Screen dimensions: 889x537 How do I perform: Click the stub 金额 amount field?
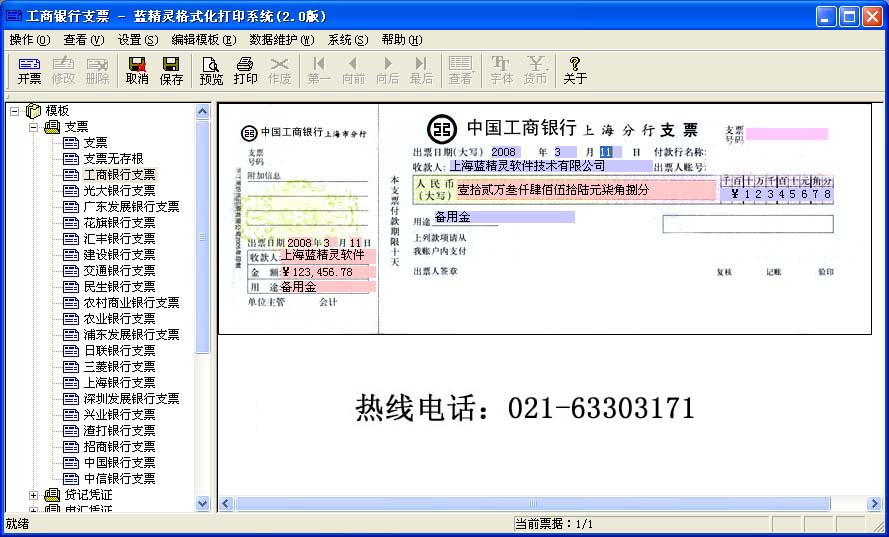tap(328, 272)
